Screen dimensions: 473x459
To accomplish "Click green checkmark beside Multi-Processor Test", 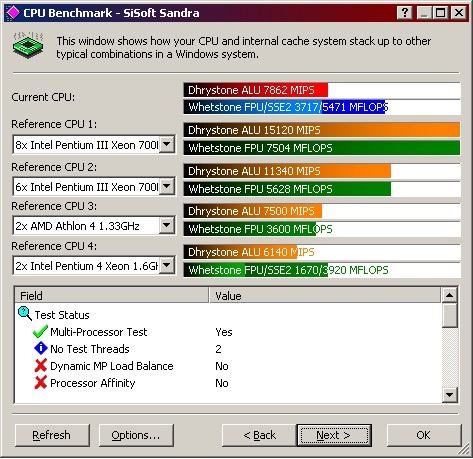I will pyautogui.click(x=41, y=331).
